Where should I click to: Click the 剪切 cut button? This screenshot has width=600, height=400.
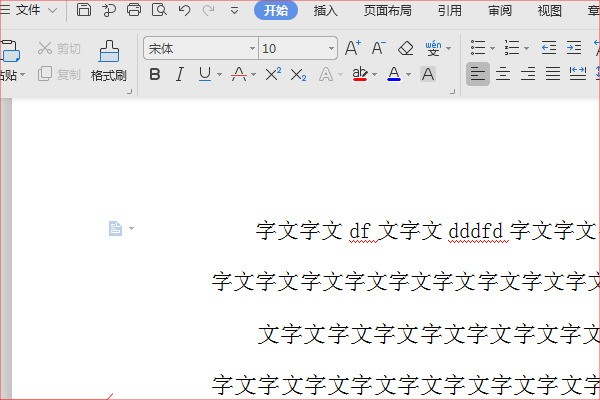tap(59, 48)
